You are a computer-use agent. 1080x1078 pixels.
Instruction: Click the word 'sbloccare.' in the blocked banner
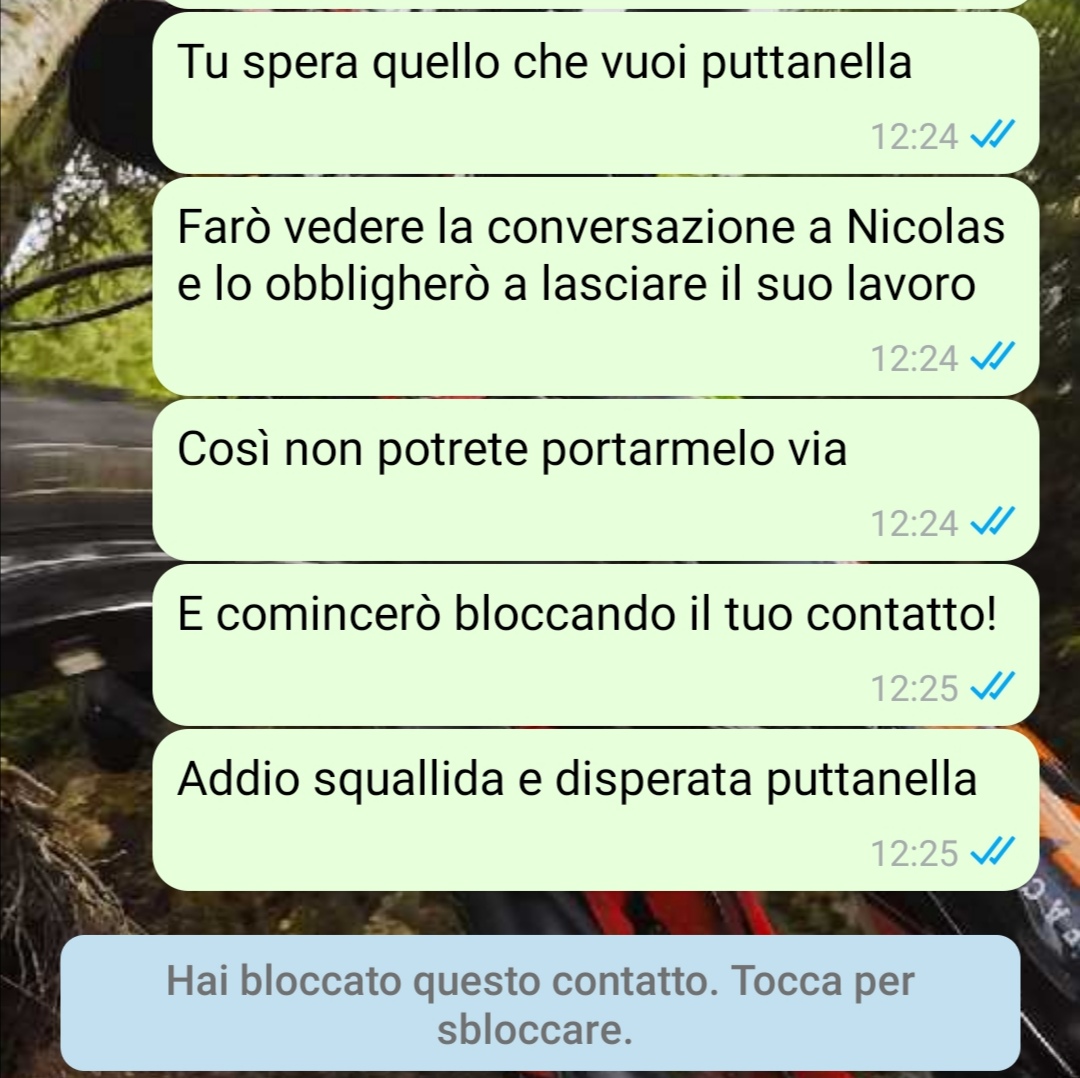[x=534, y=1030]
